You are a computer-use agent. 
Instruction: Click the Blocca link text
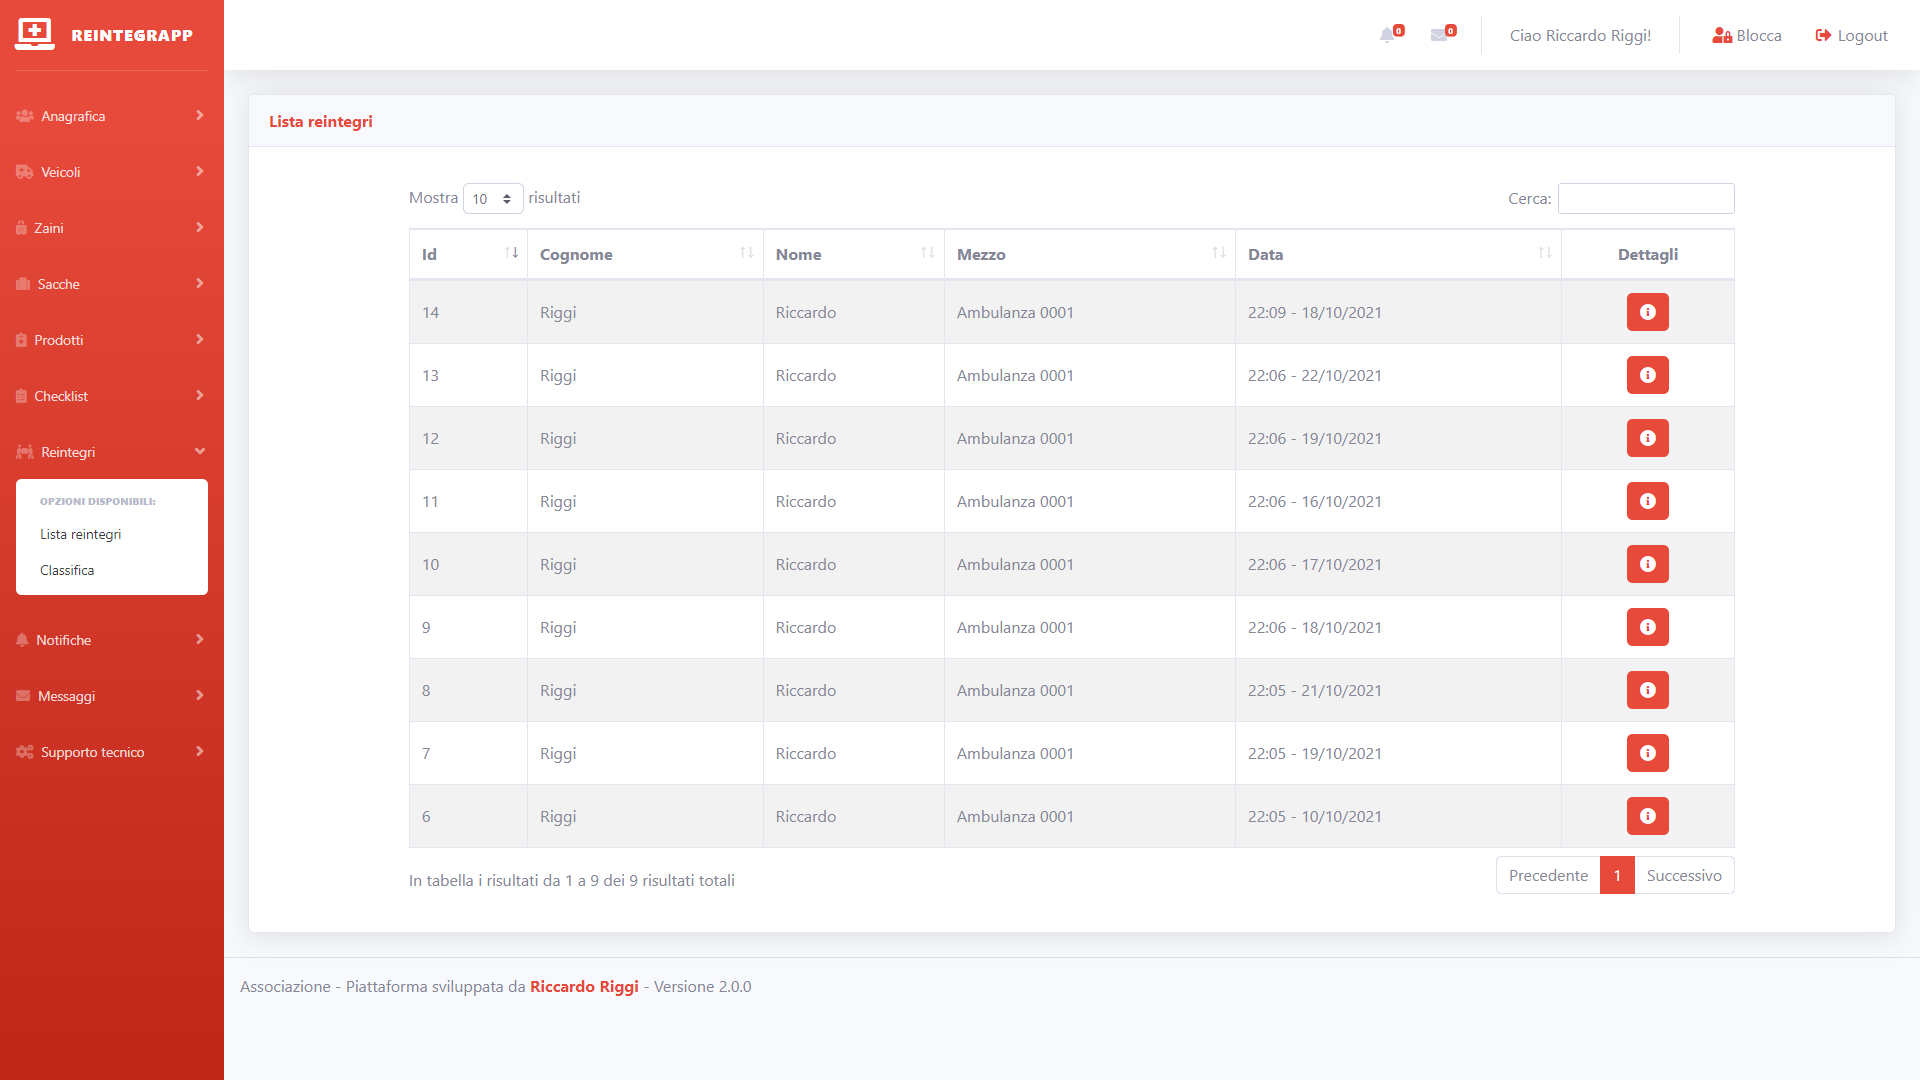[1759, 36]
